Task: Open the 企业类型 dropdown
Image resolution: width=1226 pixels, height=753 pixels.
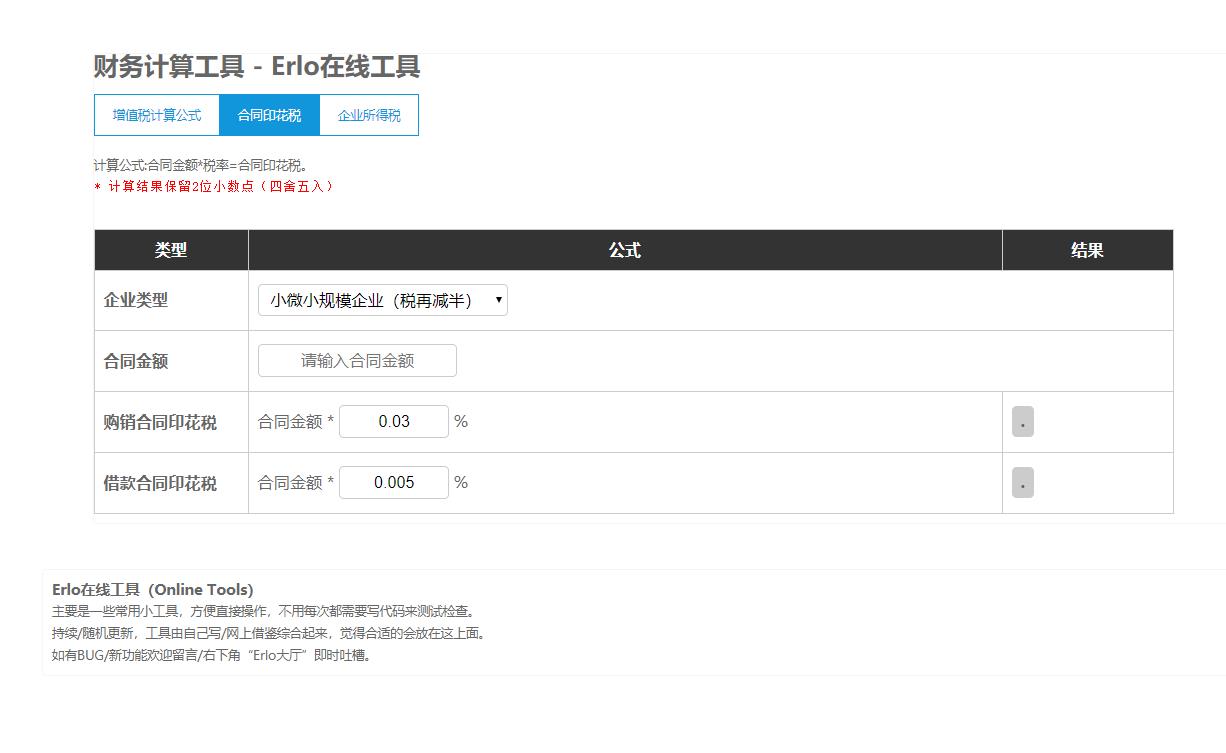Action: pos(383,300)
